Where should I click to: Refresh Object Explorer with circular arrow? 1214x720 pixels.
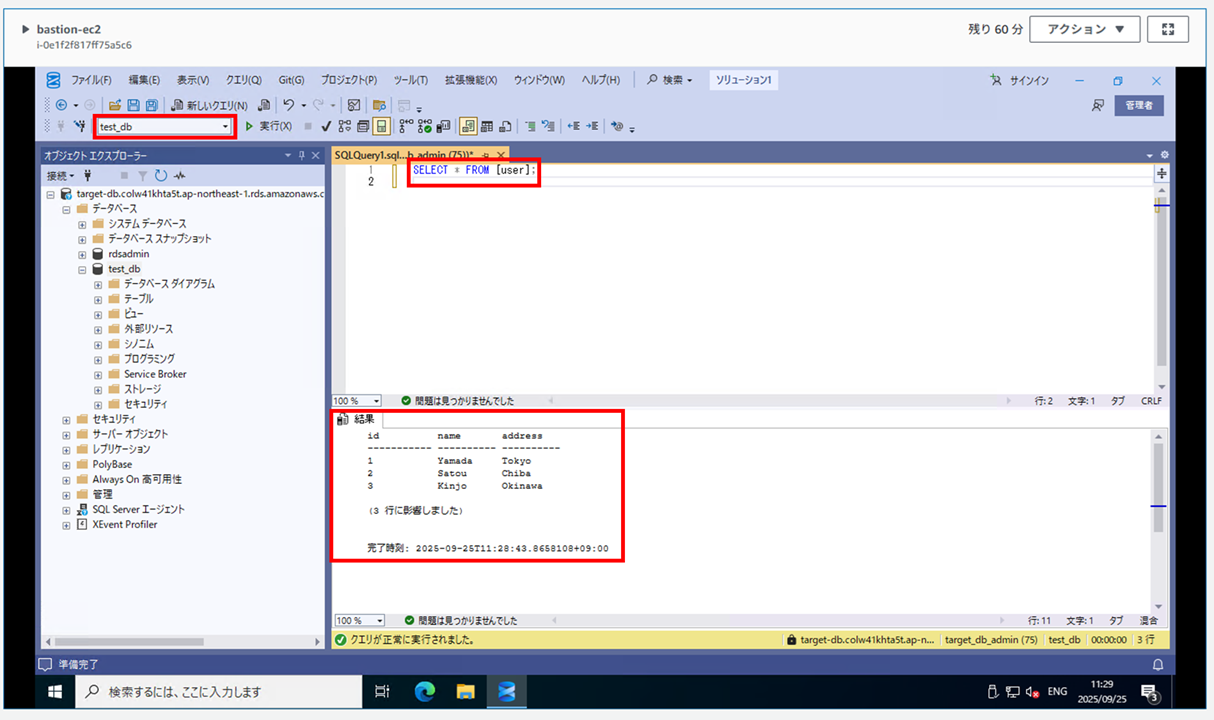(160, 175)
